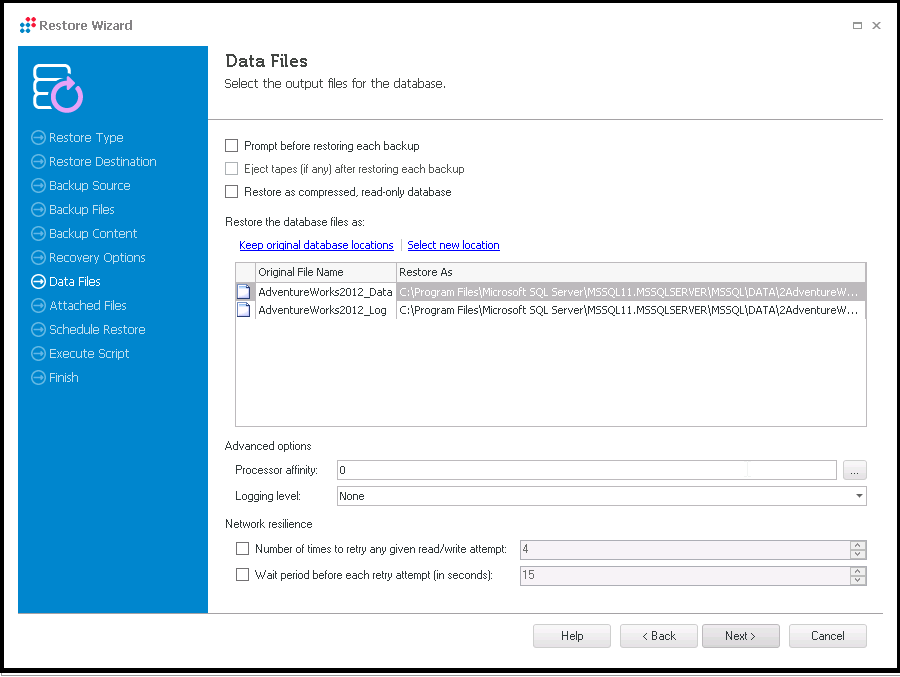Click the Backup Source step arrow icon
Screen dimensions: 900x677
tap(38, 185)
